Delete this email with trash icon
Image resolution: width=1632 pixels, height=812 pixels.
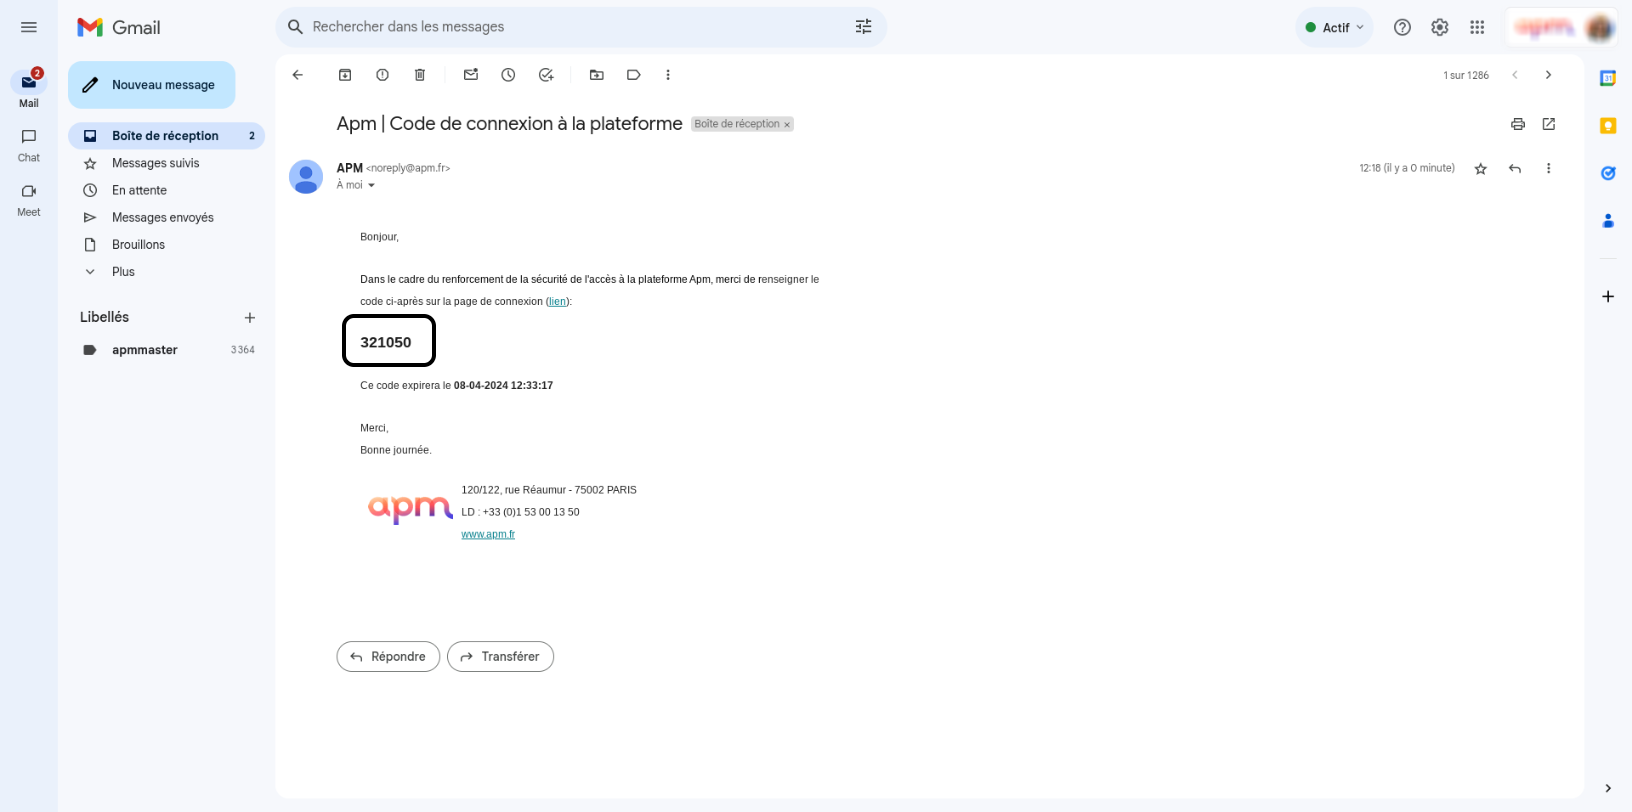pyautogui.click(x=420, y=75)
